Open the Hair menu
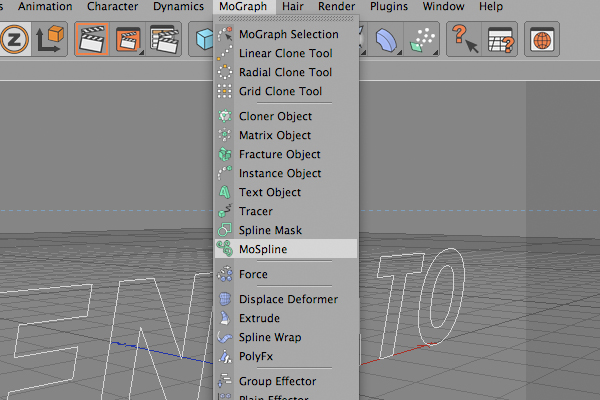 click(293, 7)
